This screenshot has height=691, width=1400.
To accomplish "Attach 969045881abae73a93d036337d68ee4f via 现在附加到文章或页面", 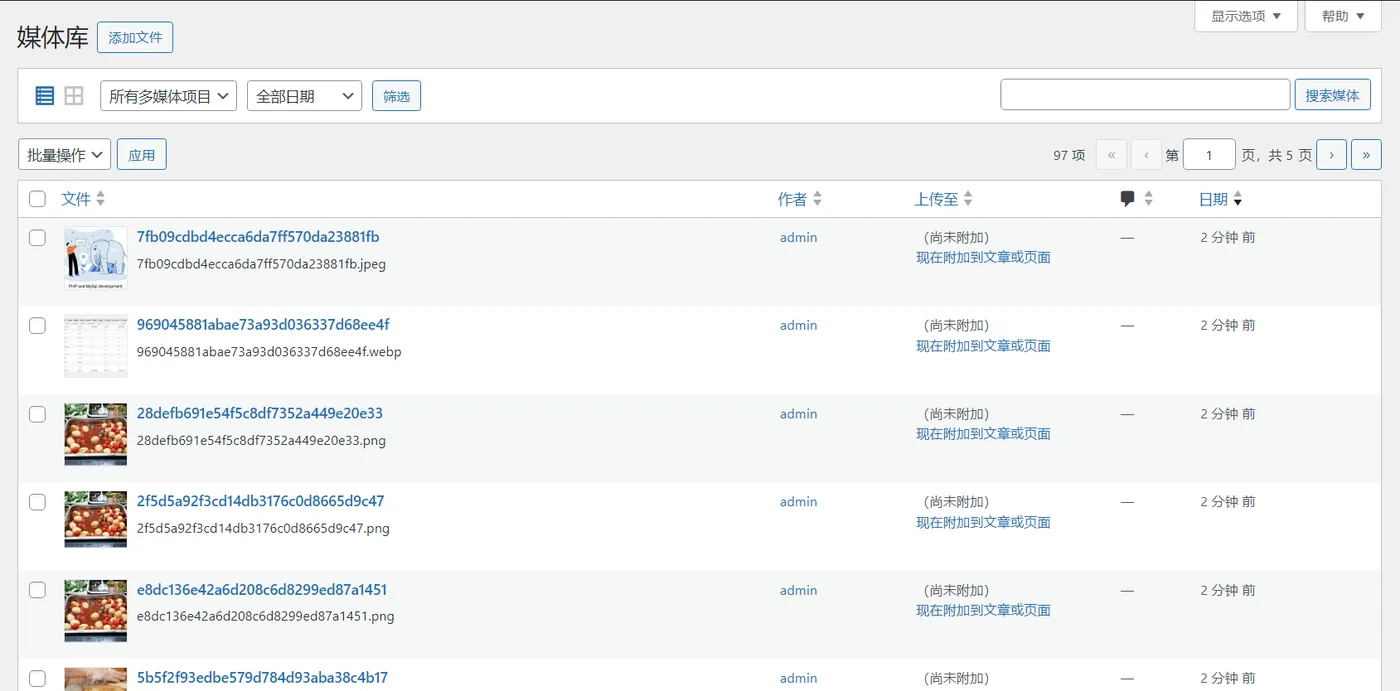I will (x=983, y=345).
